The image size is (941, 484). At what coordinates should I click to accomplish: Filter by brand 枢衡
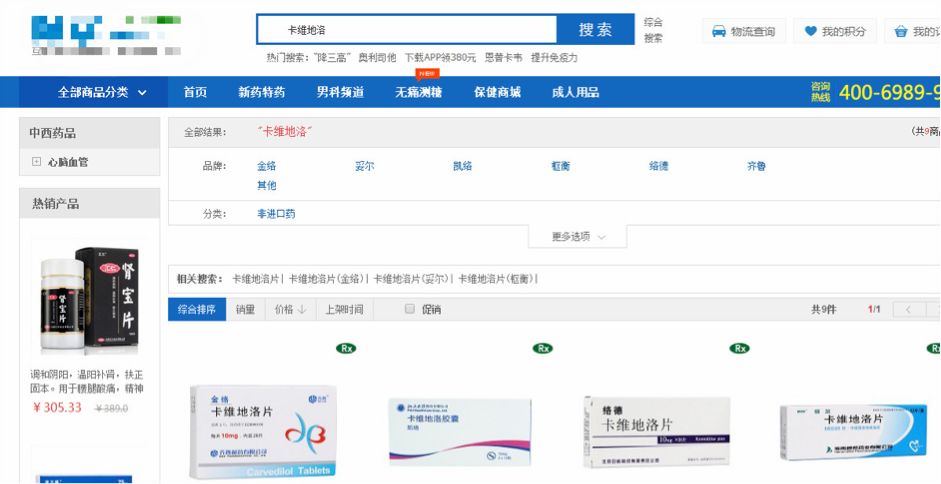tap(561, 166)
